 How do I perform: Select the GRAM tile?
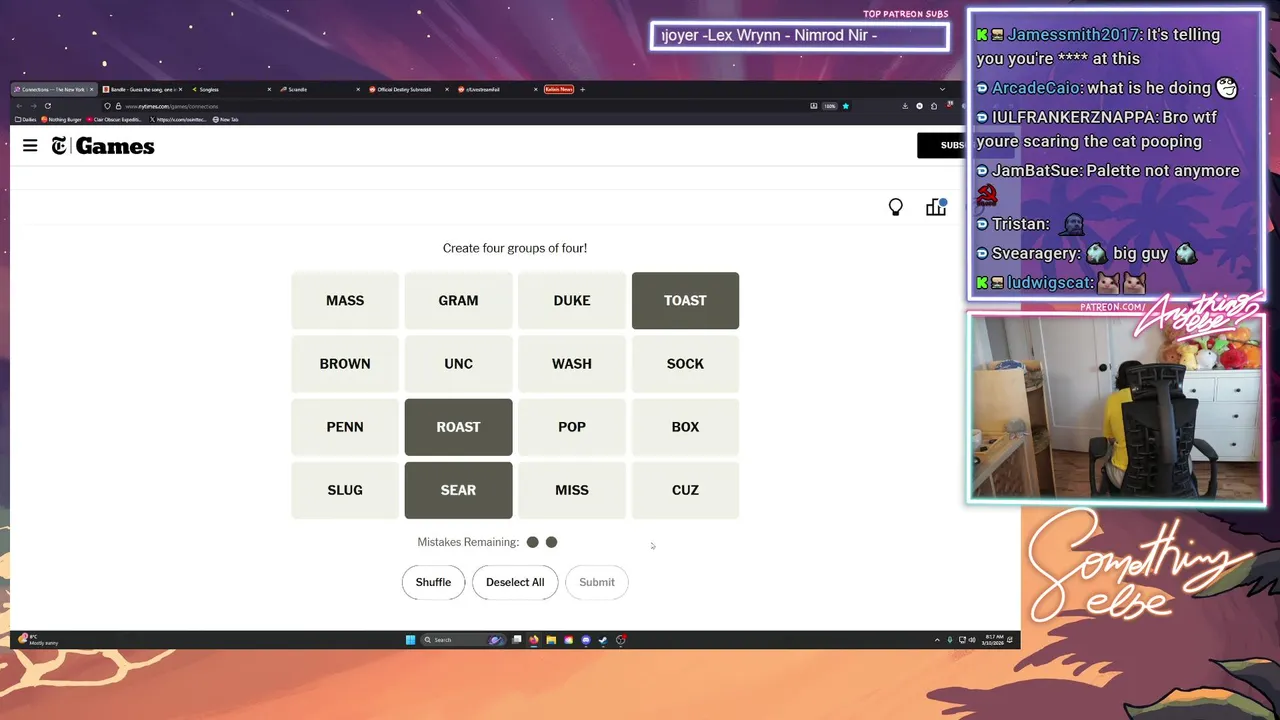tap(458, 300)
